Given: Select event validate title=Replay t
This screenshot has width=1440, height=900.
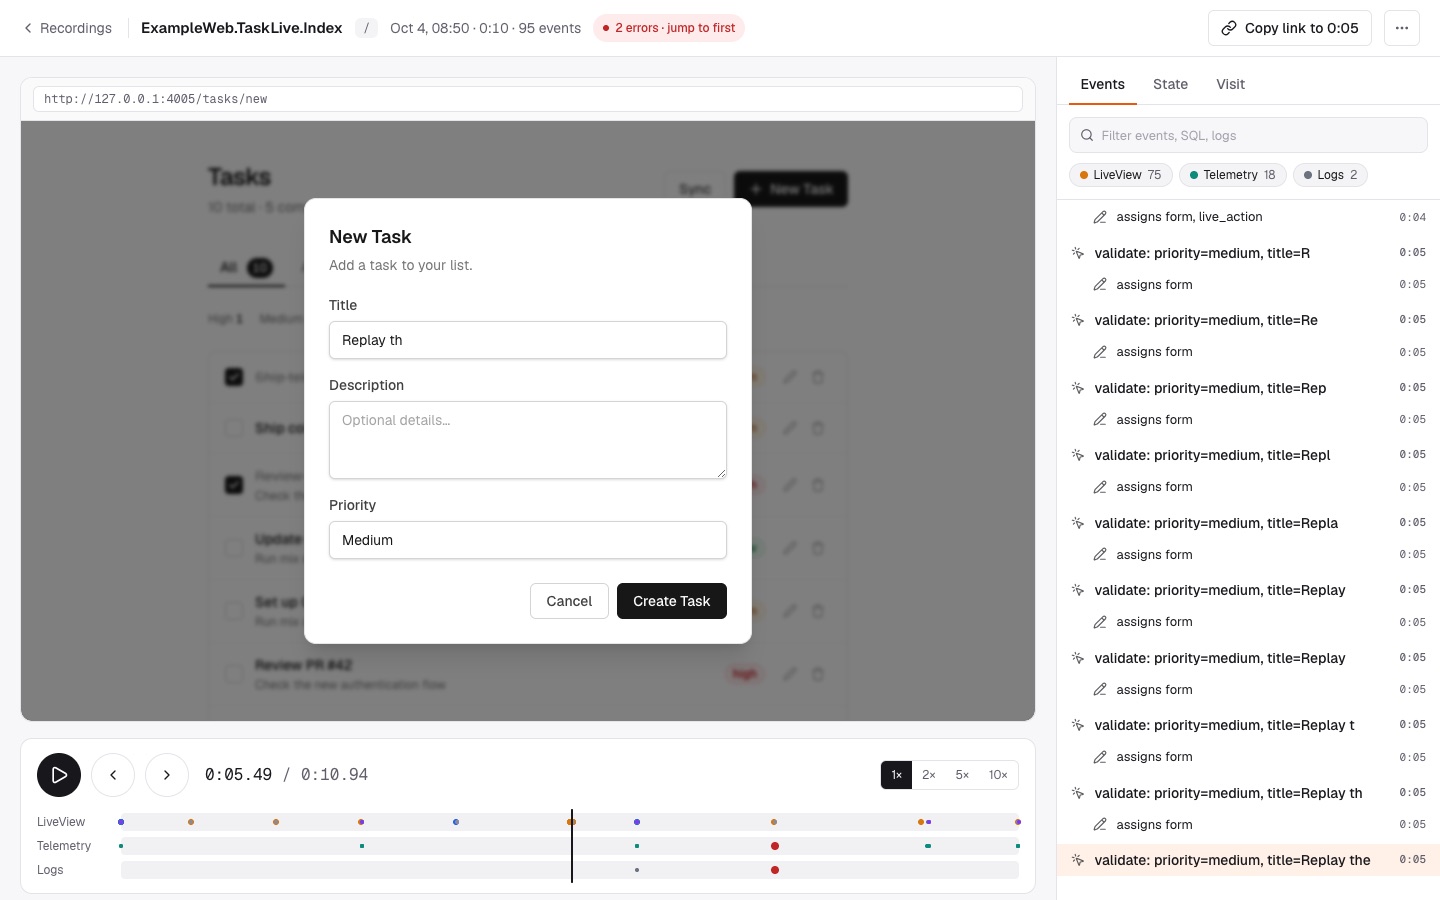Looking at the screenshot, I should coord(1248,725).
